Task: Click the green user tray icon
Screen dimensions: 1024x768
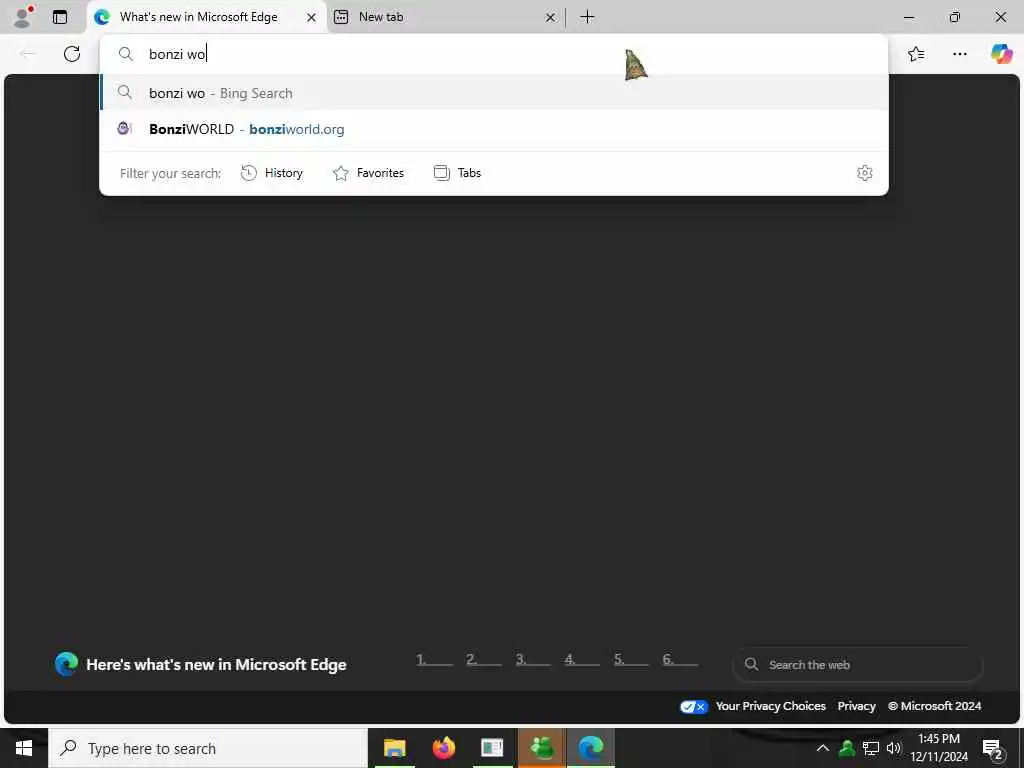Action: pyautogui.click(x=847, y=748)
